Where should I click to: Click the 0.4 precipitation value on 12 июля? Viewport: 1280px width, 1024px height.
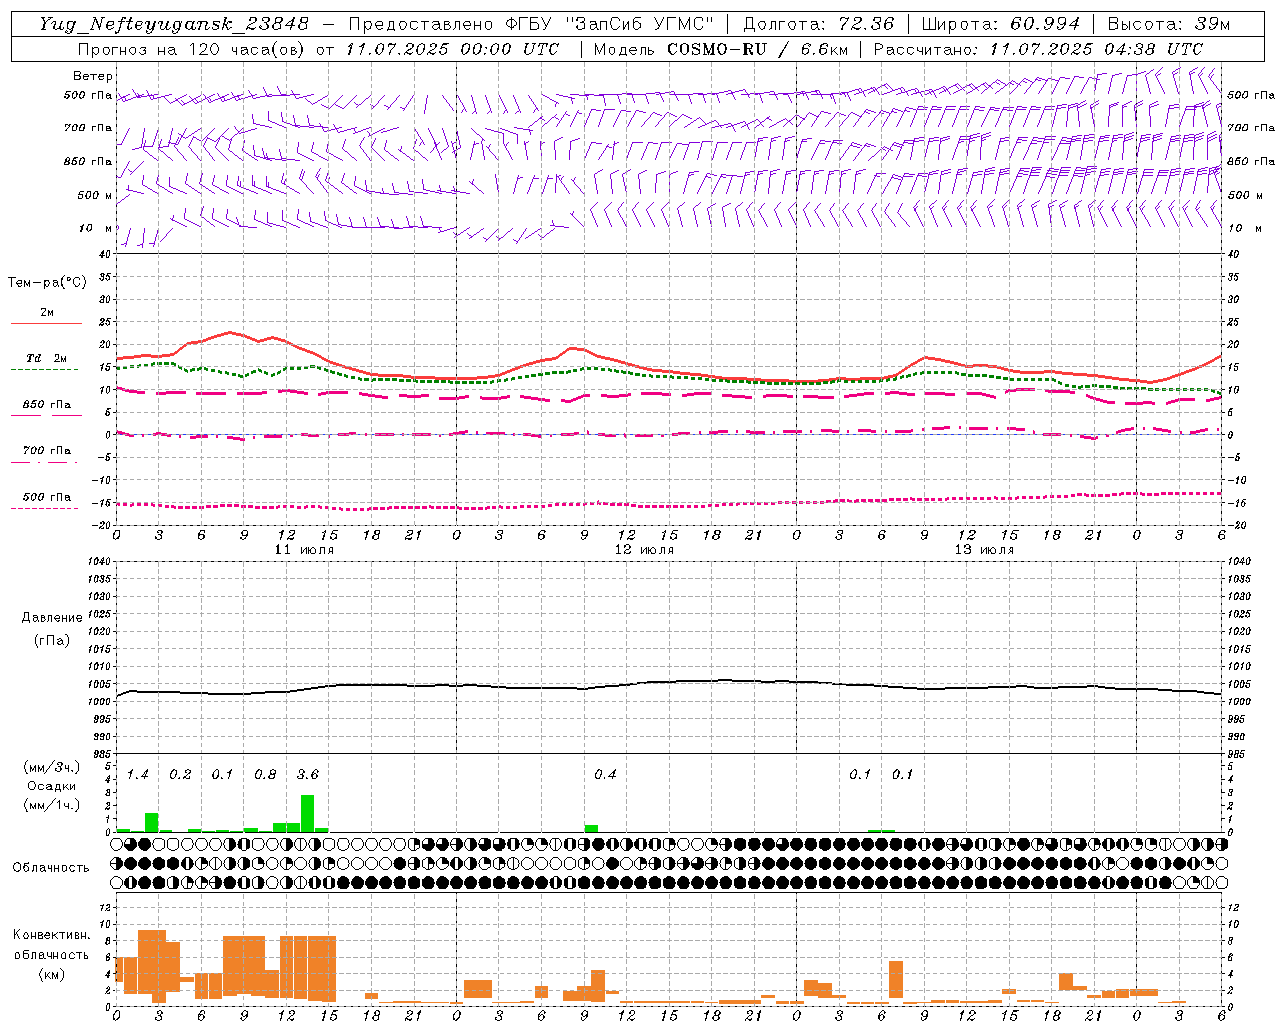[x=605, y=775]
